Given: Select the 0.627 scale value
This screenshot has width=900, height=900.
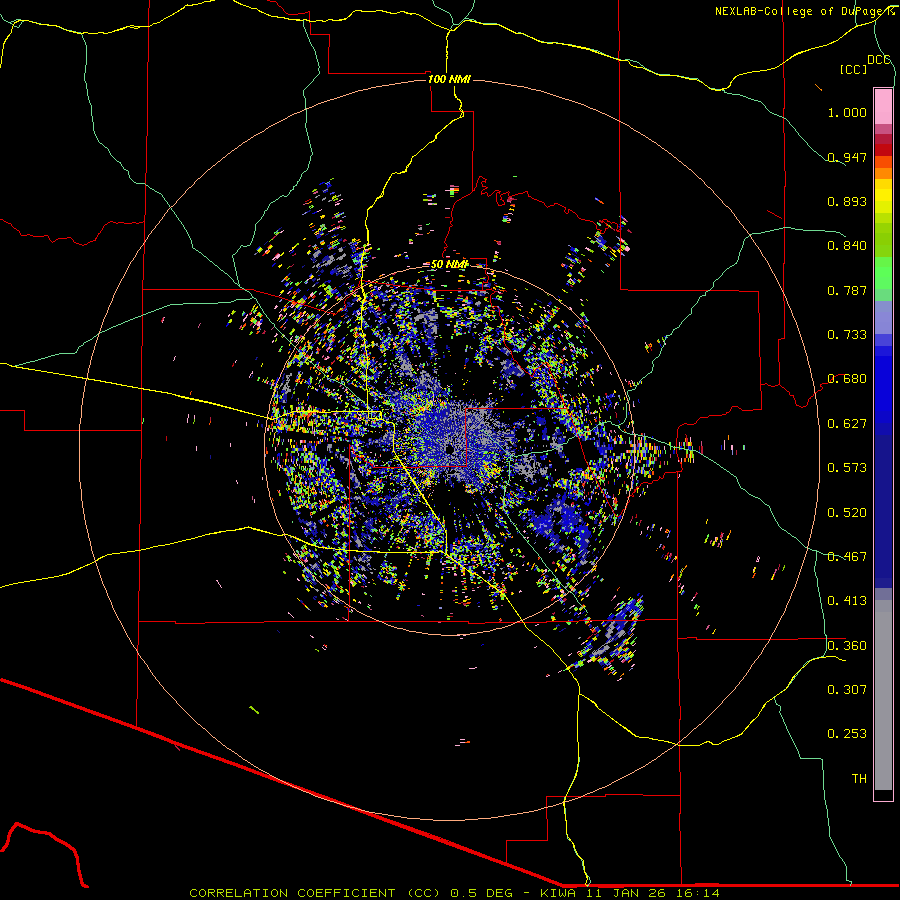Looking at the screenshot, I should [x=847, y=424].
